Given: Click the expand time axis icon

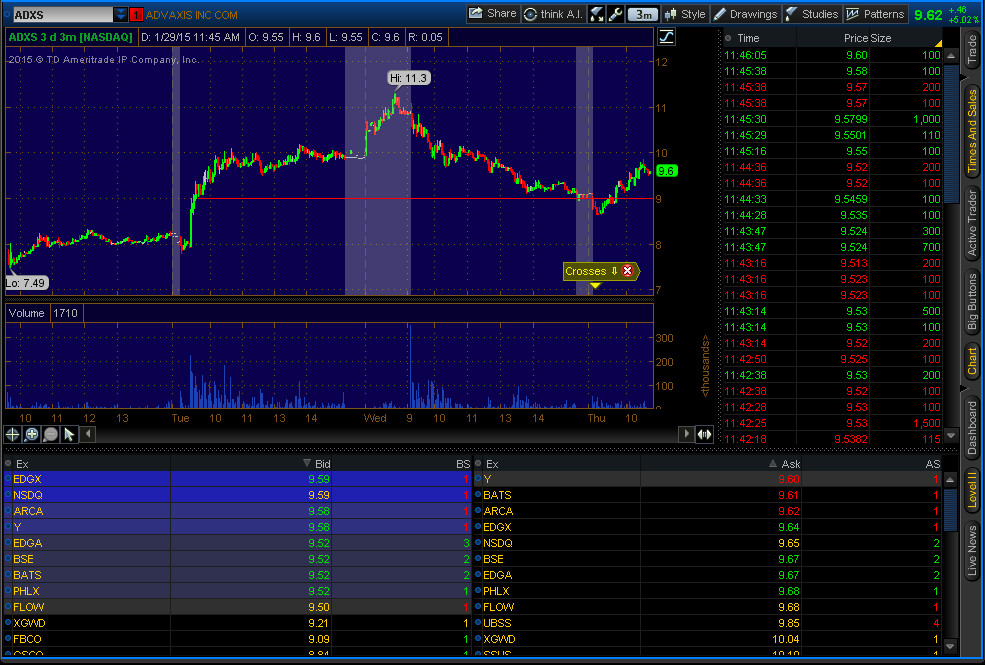Looking at the screenshot, I should (705, 434).
